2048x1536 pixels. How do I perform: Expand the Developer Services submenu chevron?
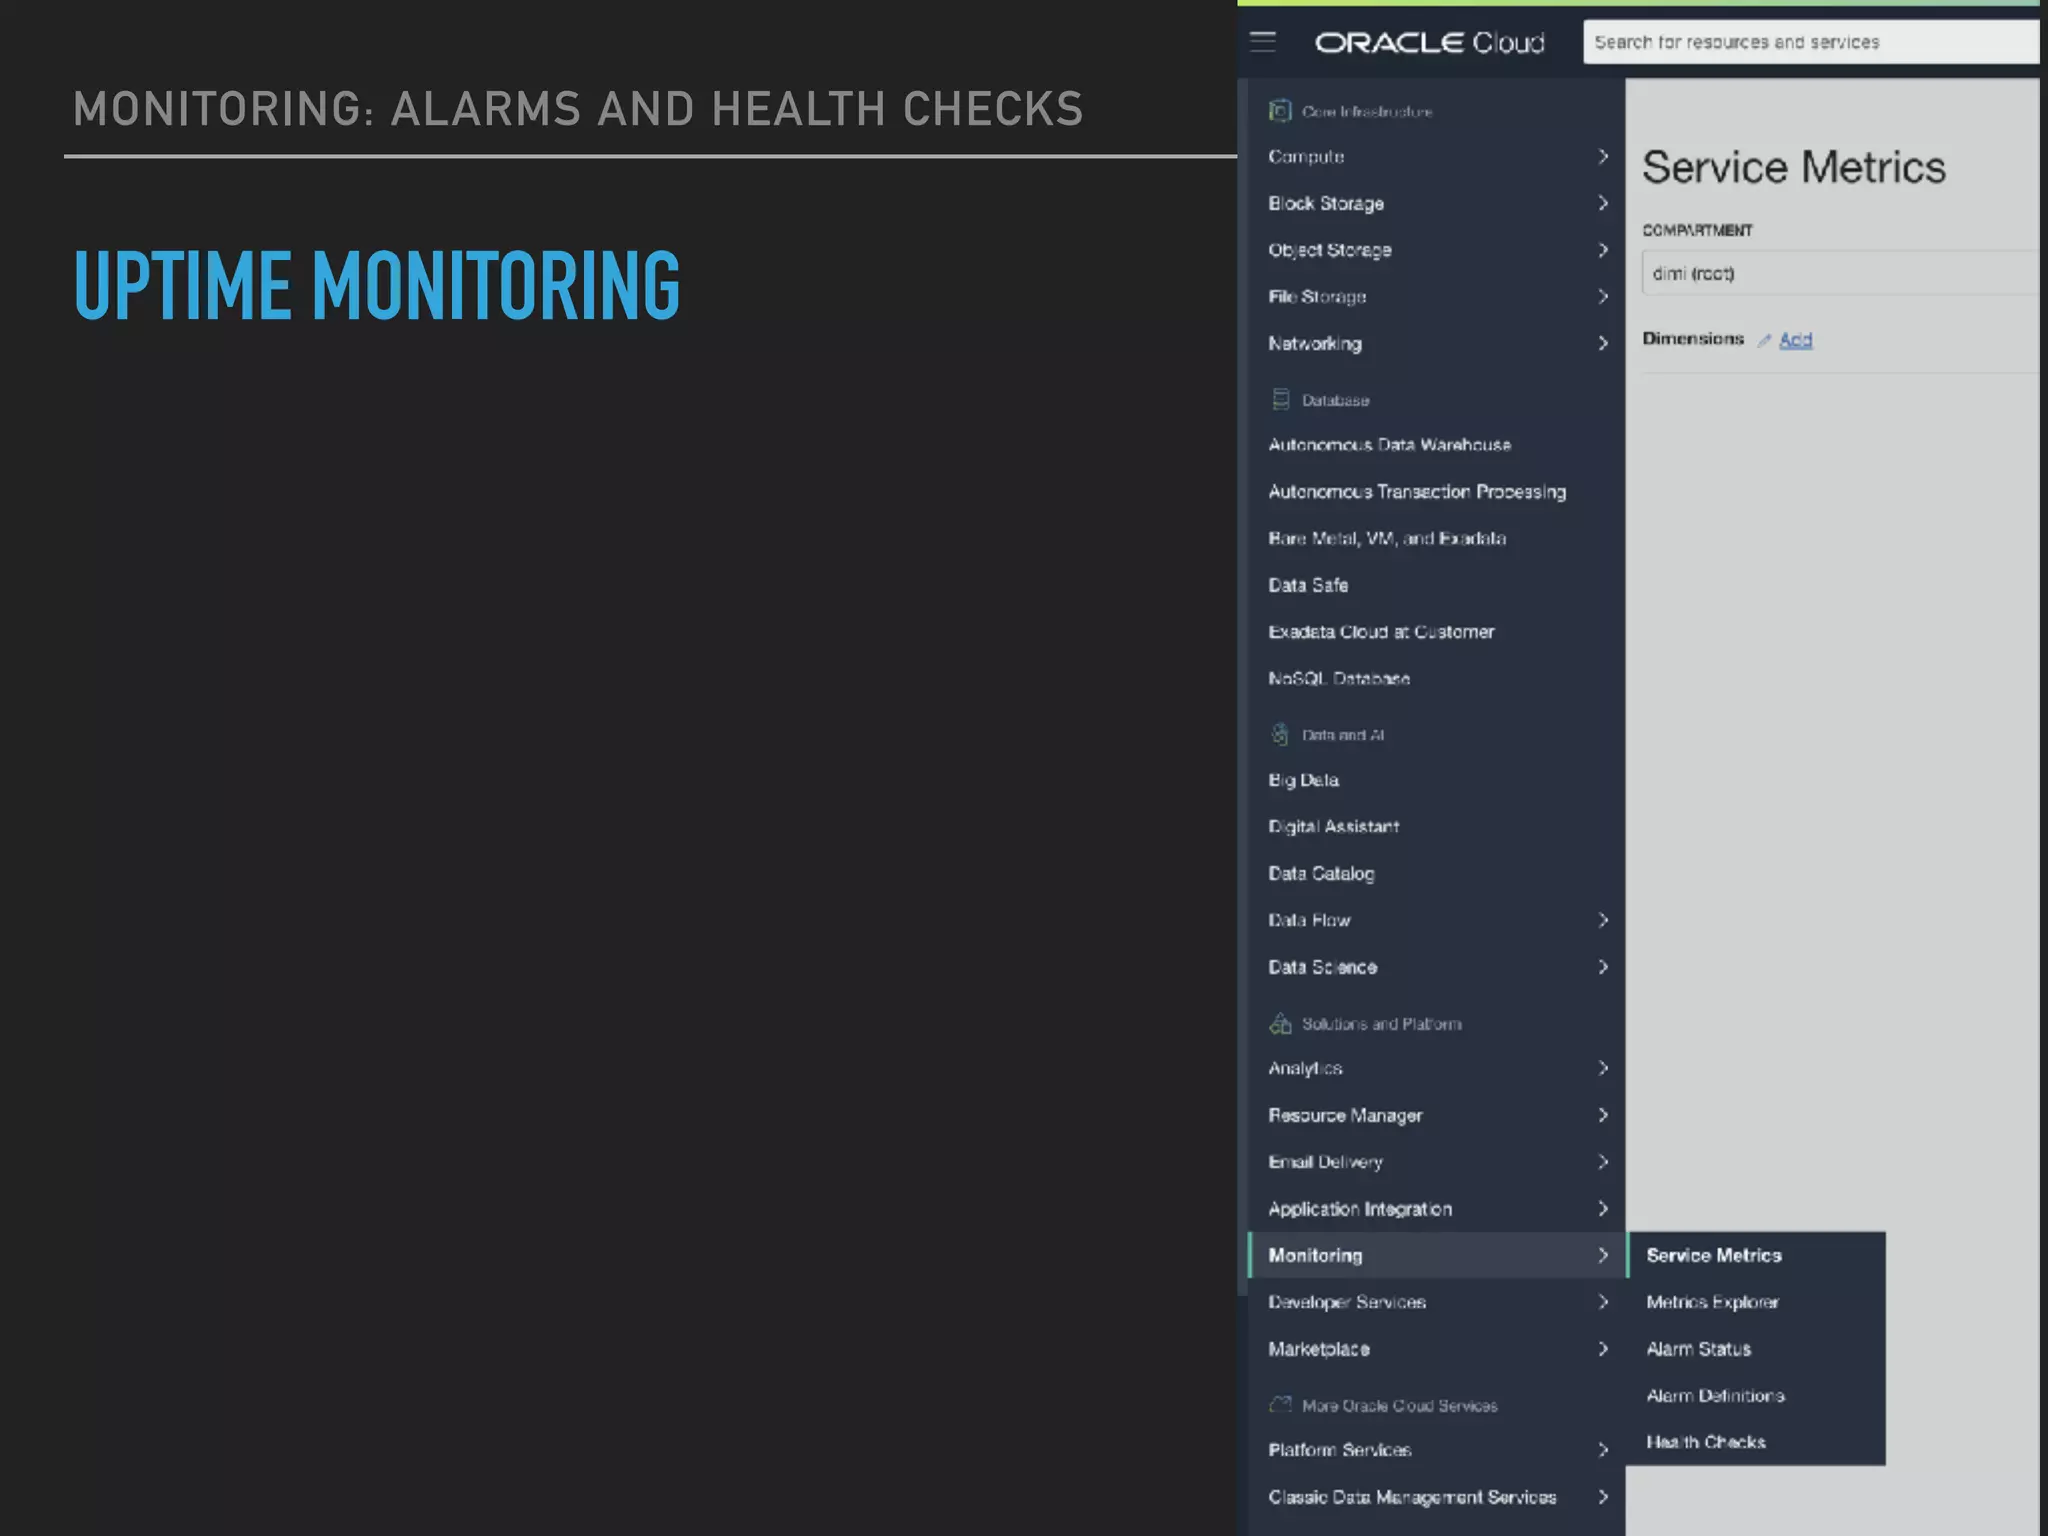point(1603,1302)
